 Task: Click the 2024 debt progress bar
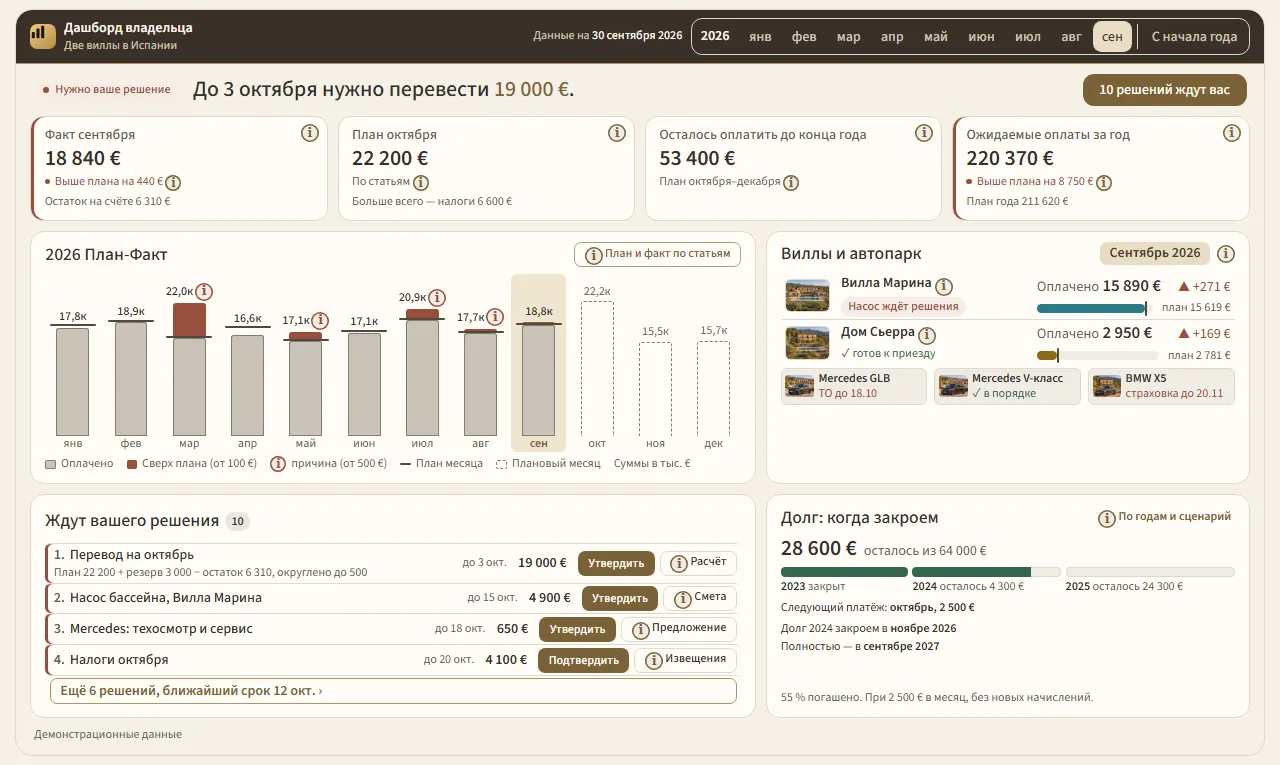(x=986, y=572)
